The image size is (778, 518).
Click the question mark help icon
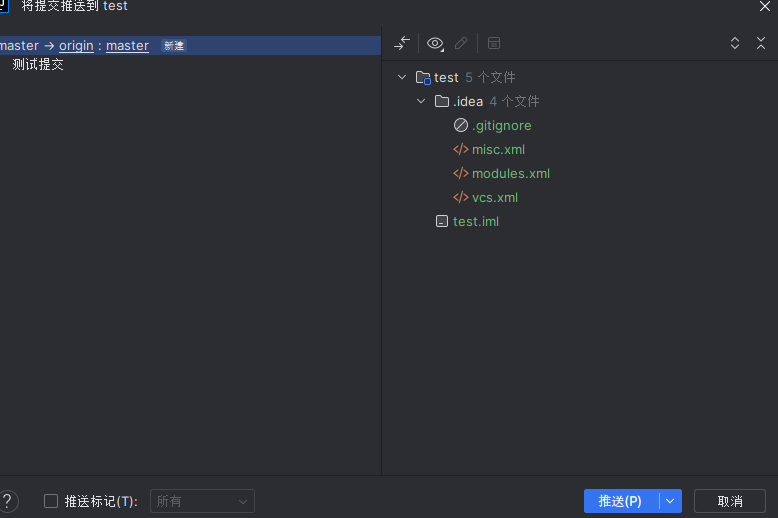pyautogui.click(x=8, y=501)
